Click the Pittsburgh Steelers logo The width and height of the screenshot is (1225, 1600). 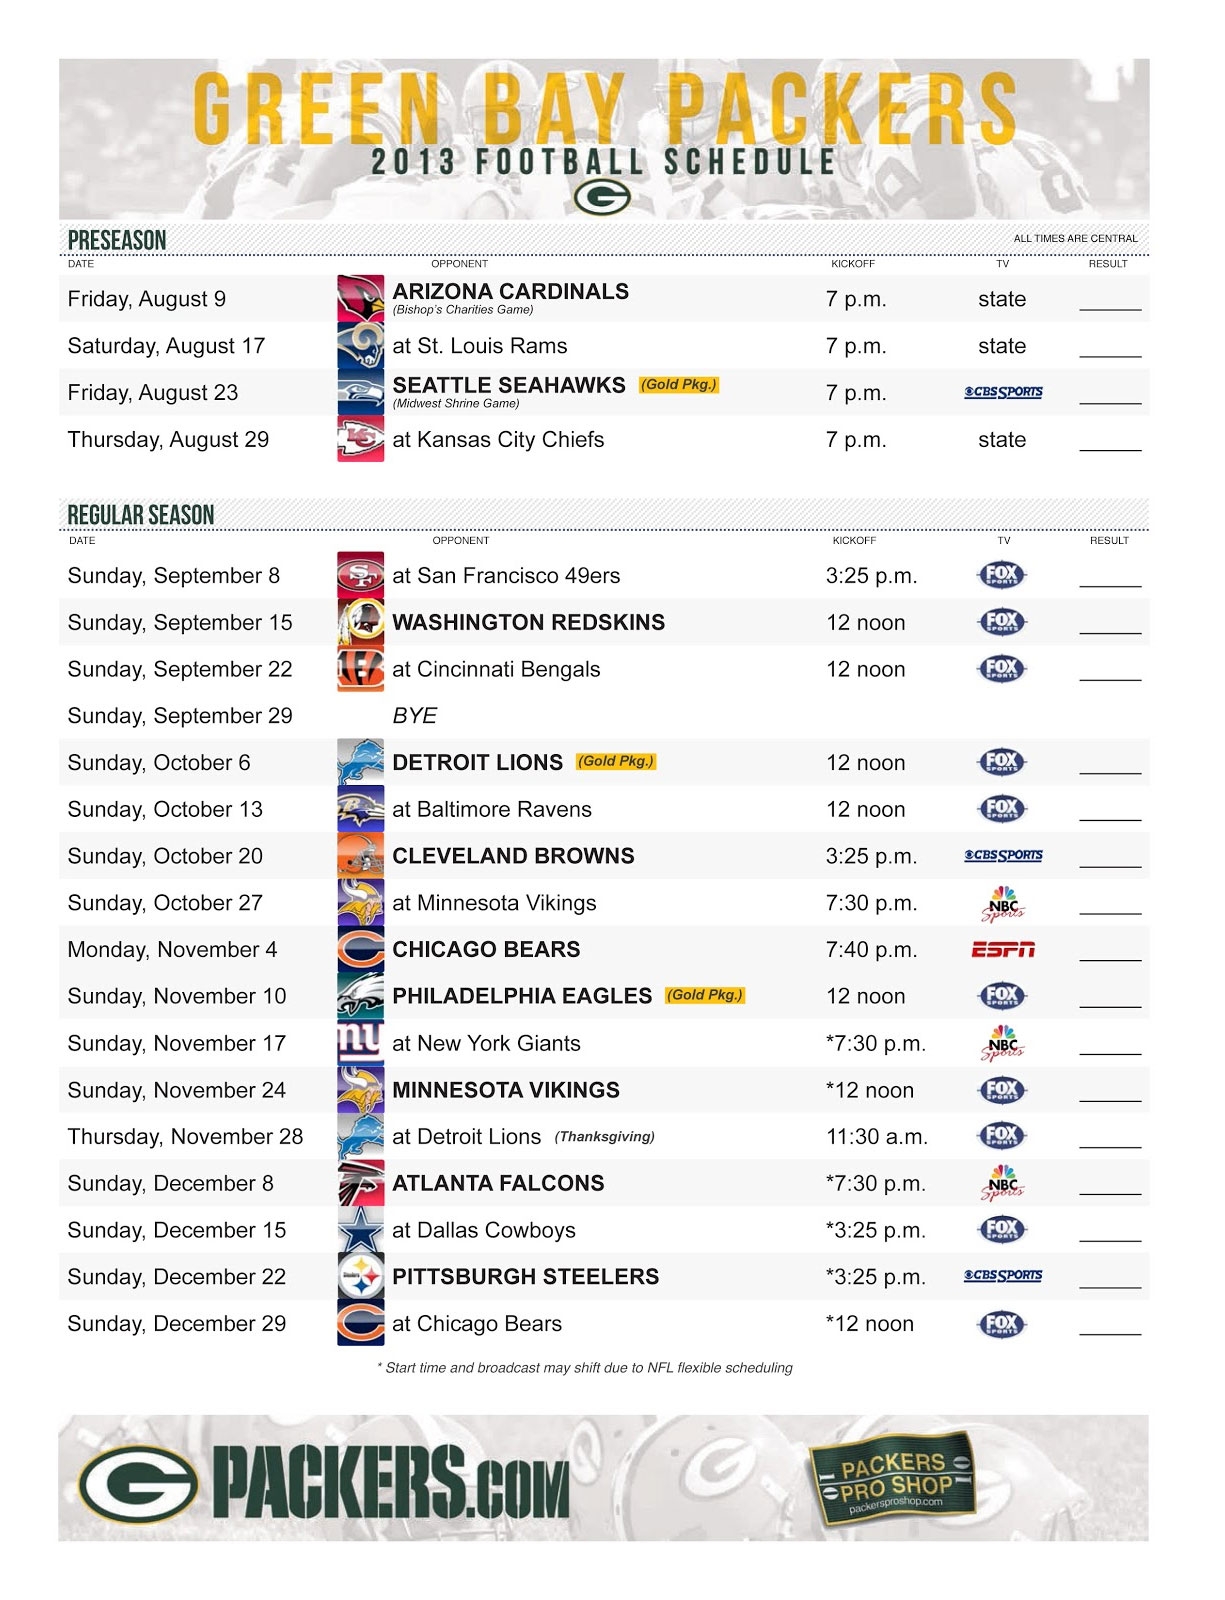(x=360, y=1277)
